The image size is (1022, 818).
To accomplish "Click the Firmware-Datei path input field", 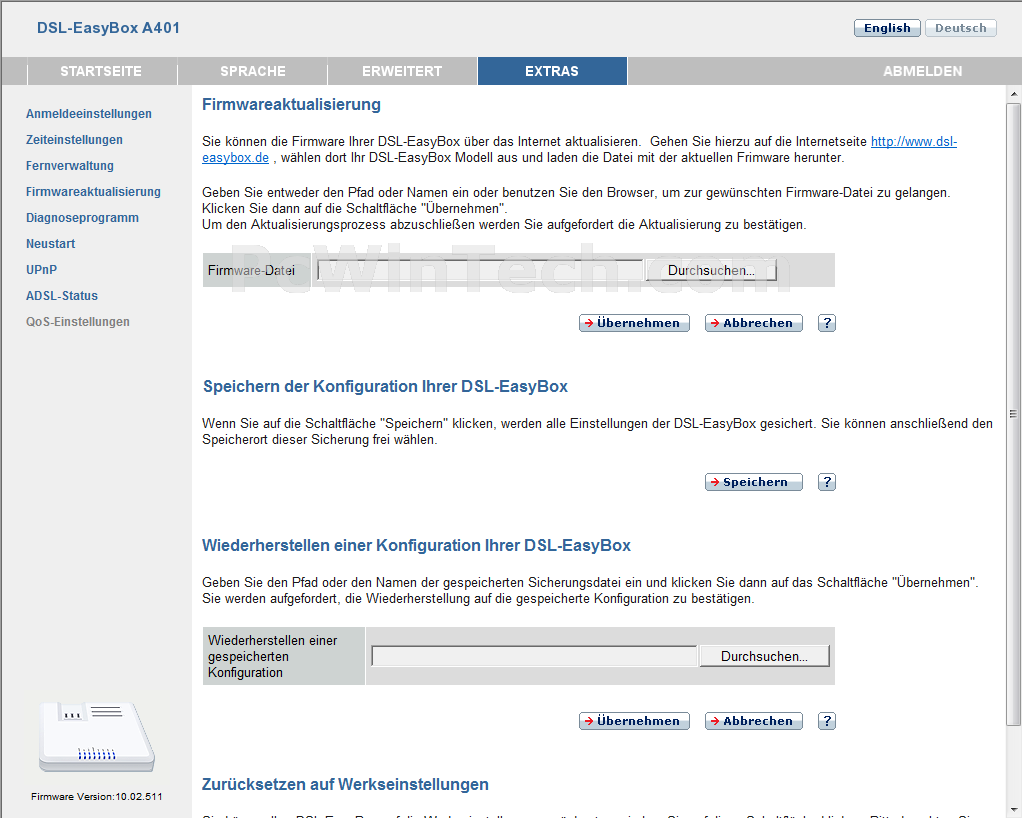I will click(x=480, y=270).
